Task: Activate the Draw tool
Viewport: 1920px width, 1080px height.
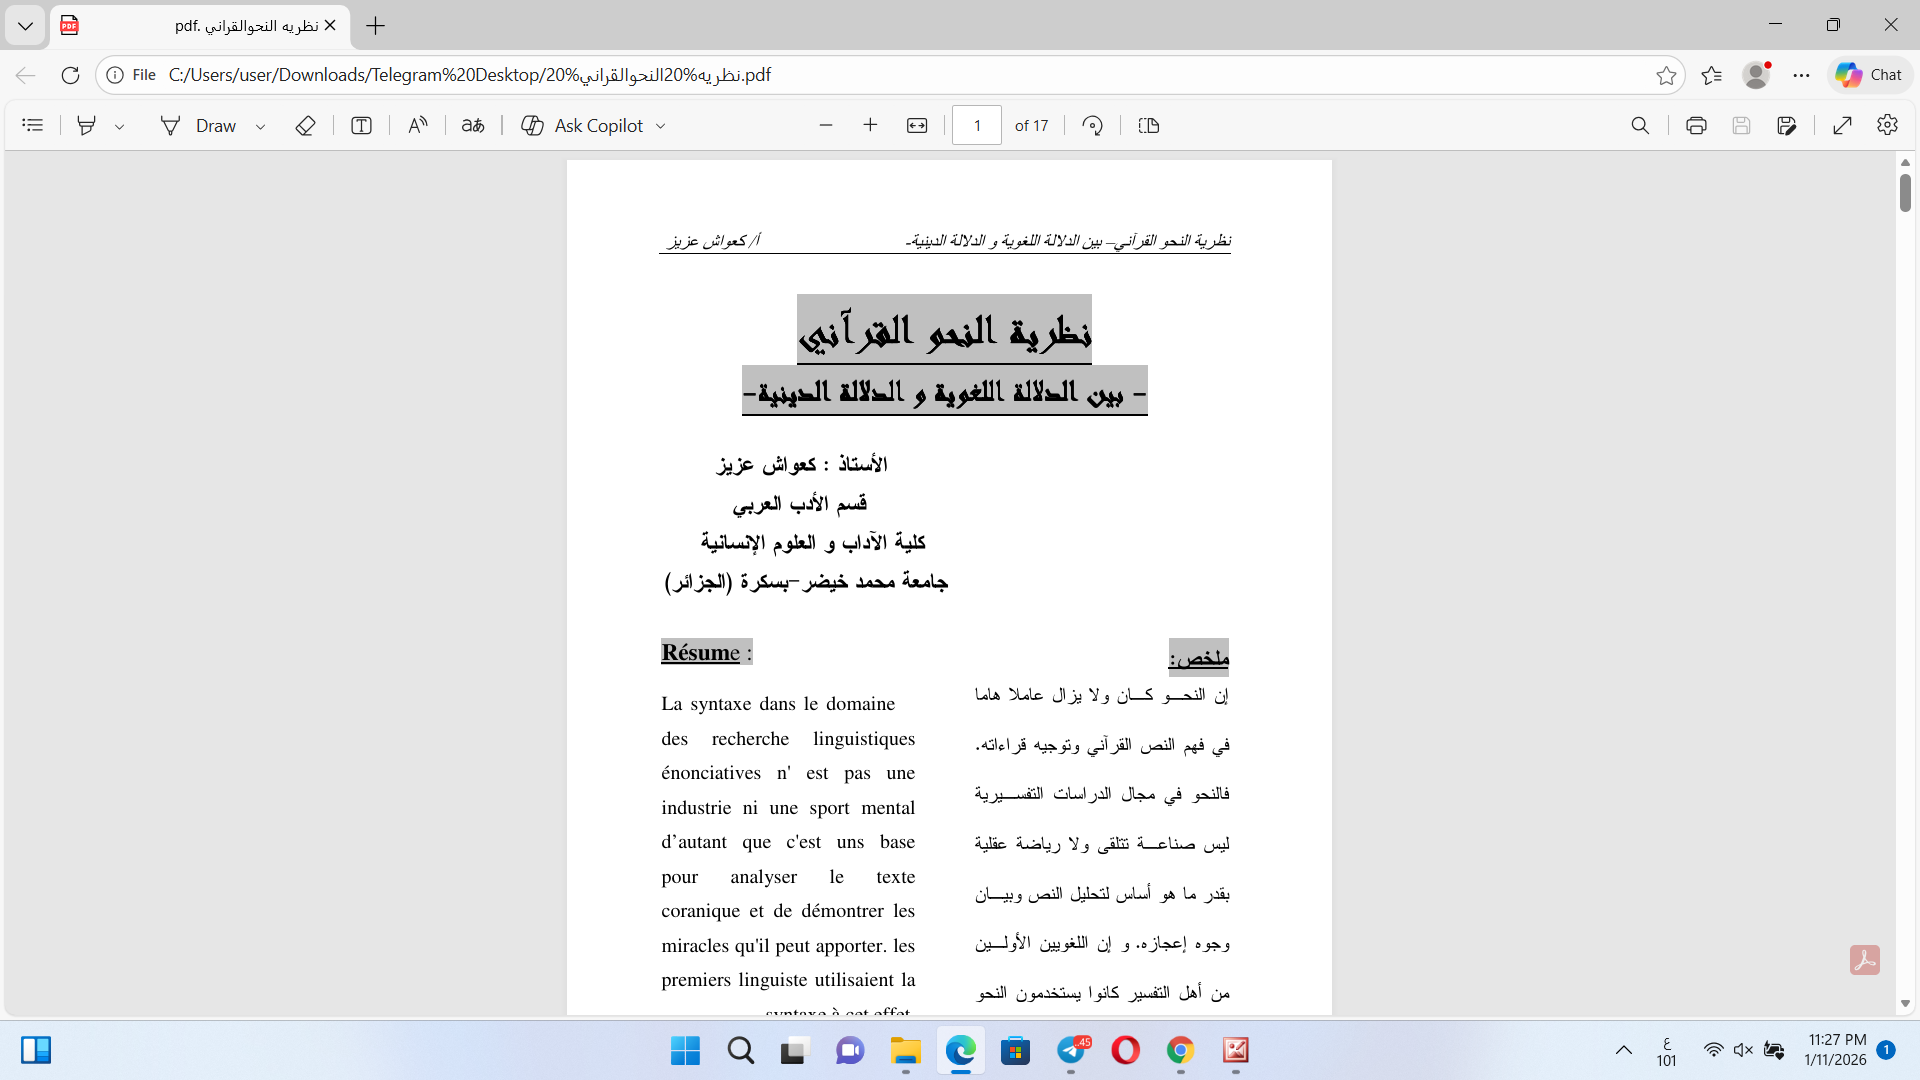Action: point(198,125)
